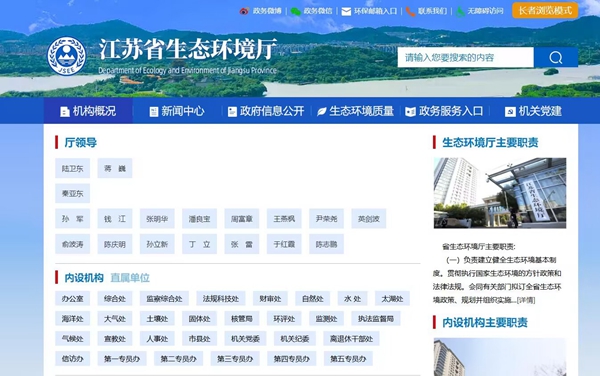Open leader profile 丁 立

(x=199, y=244)
